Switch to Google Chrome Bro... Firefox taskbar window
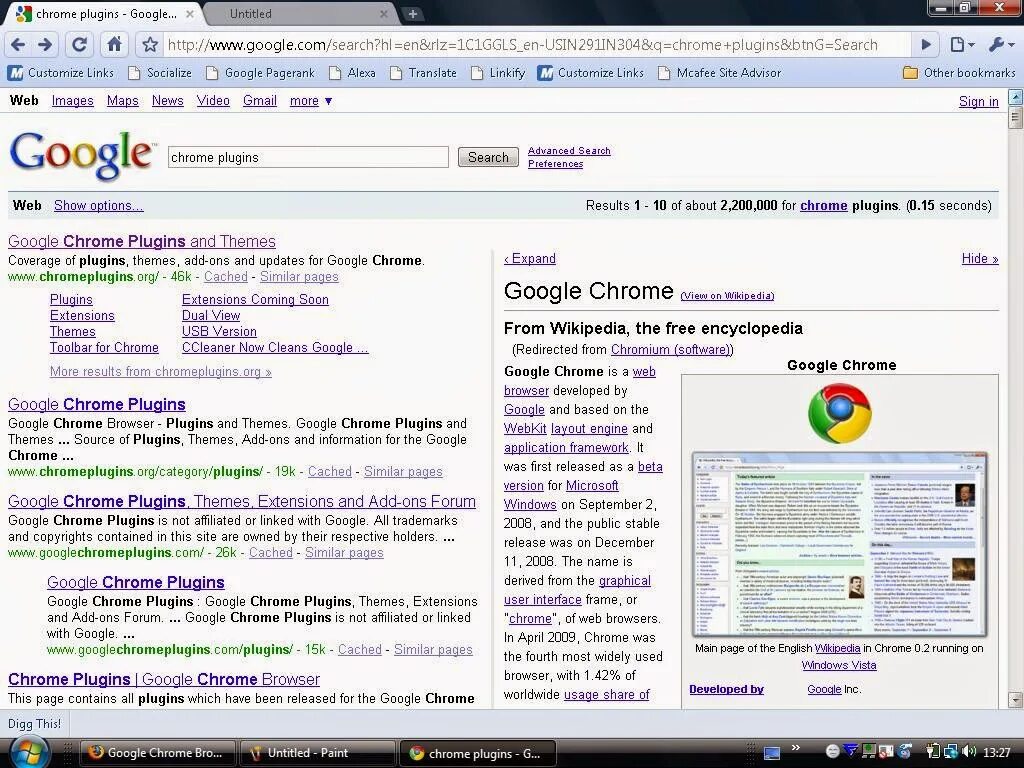 [x=157, y=753]
